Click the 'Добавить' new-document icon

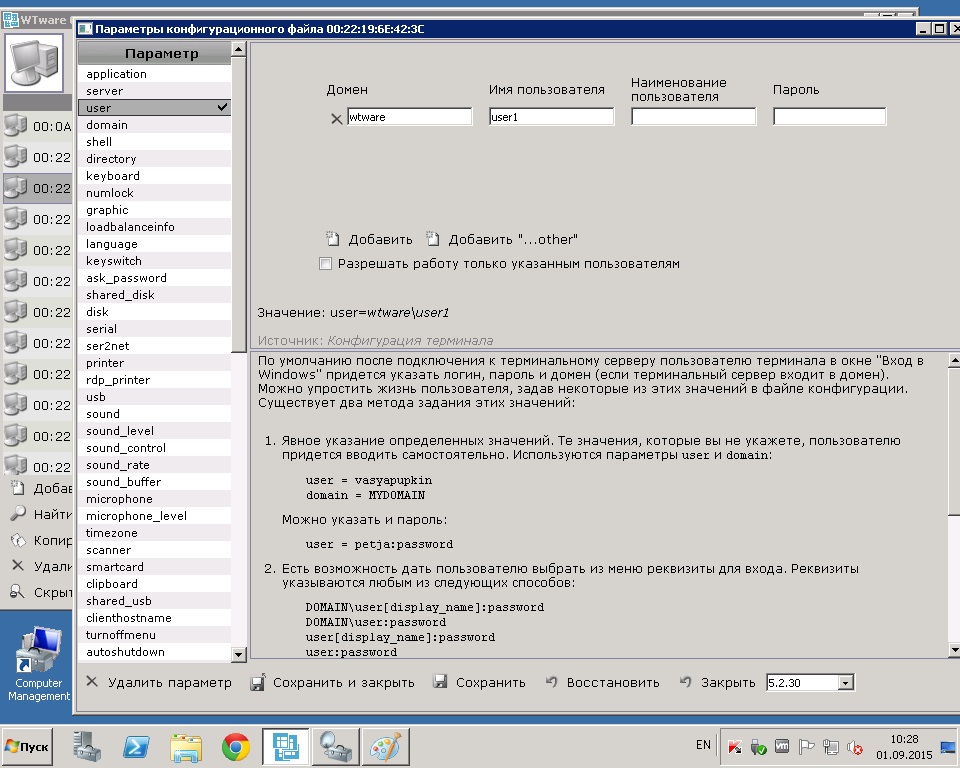tap(333, 239)
